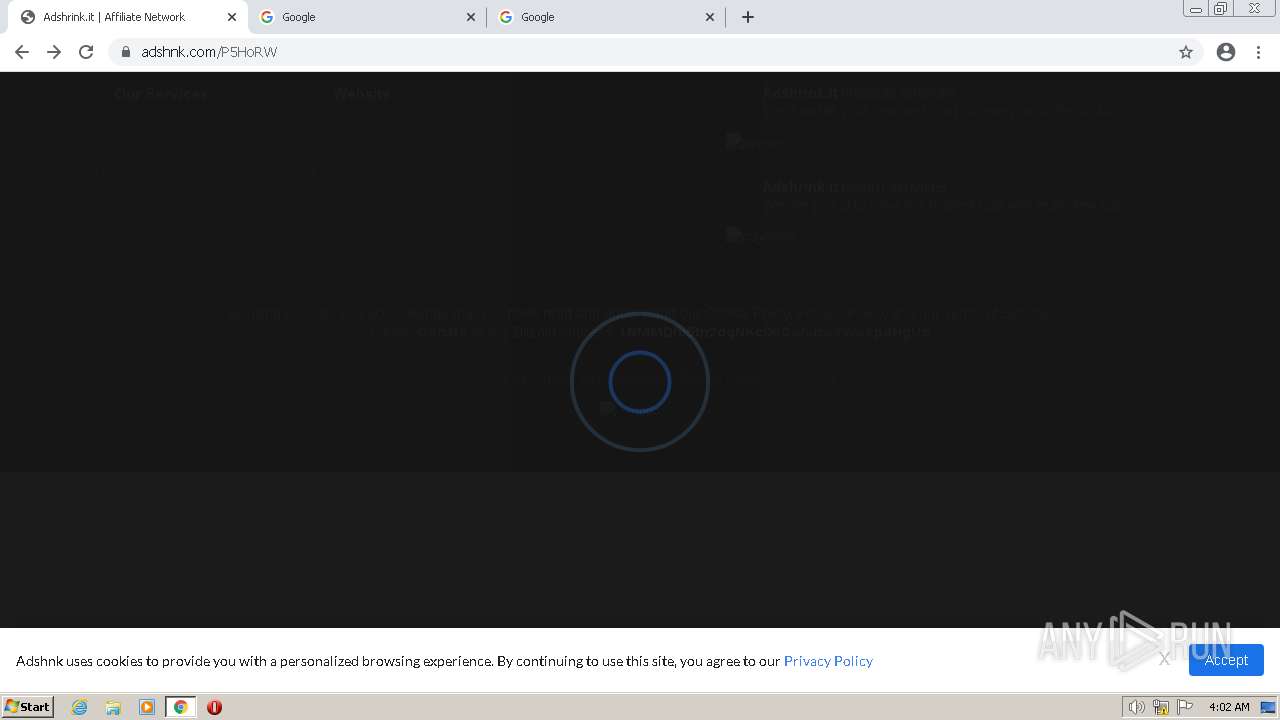The height and width of the screenshot is (720, 1280).
Task: Open the Privacy Policy link
Action: [x=828, y=661]
